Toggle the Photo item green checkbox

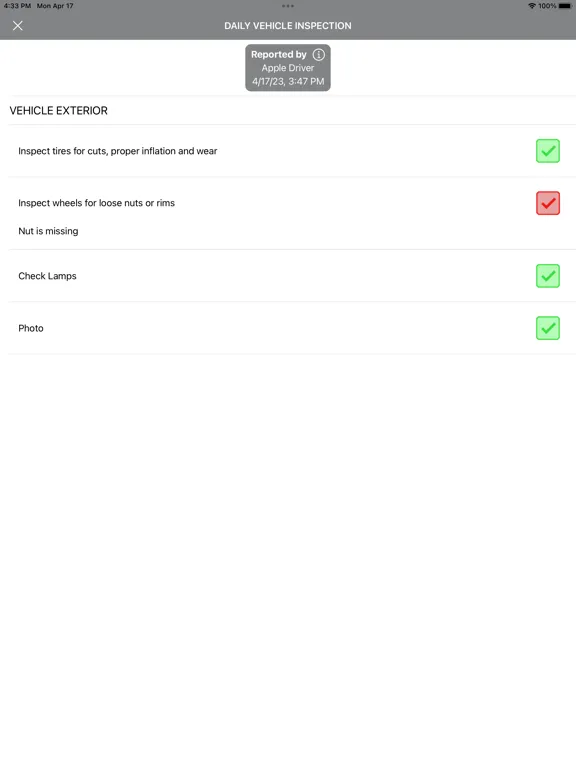pyautogui.click(x=548, y=328)
